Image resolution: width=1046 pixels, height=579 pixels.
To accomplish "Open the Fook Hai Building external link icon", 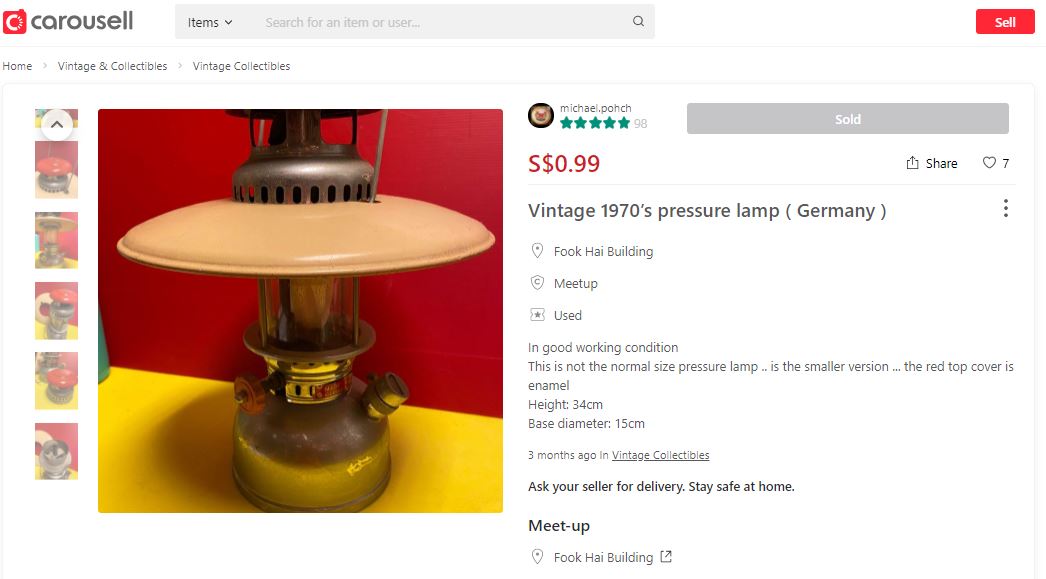I will coord(666,556).
